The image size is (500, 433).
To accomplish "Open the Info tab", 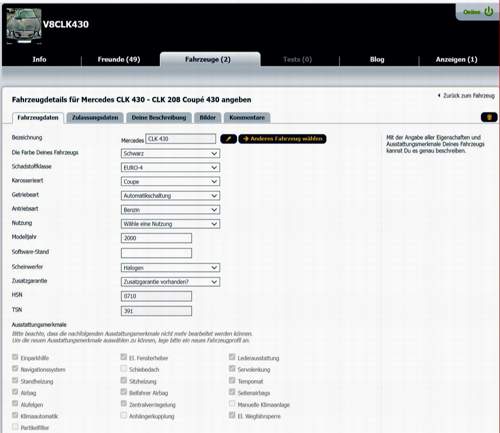I will click(39, 59).
